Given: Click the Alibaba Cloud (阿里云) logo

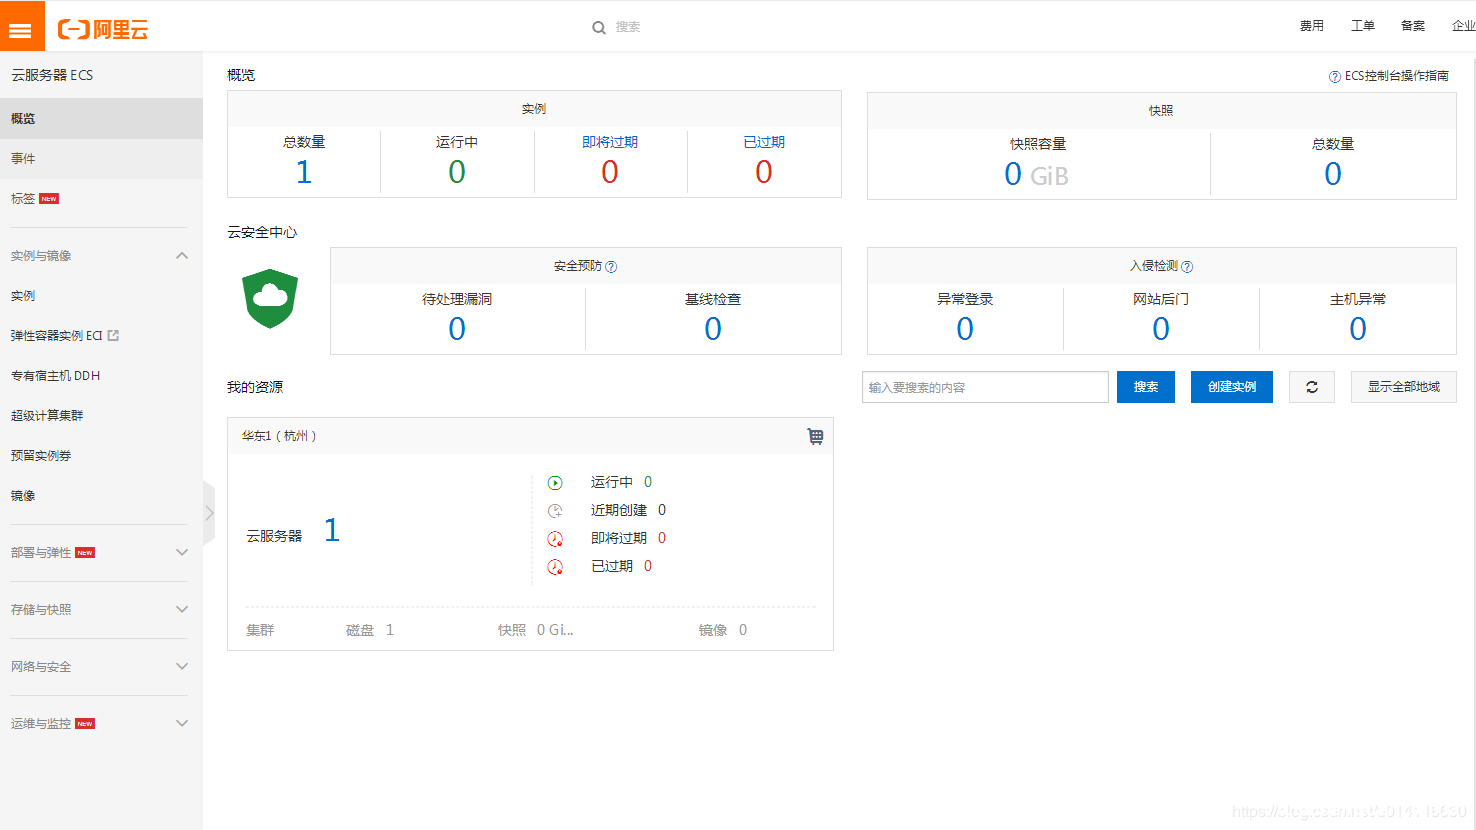Looking at the screenshot, I should point(104,27).
